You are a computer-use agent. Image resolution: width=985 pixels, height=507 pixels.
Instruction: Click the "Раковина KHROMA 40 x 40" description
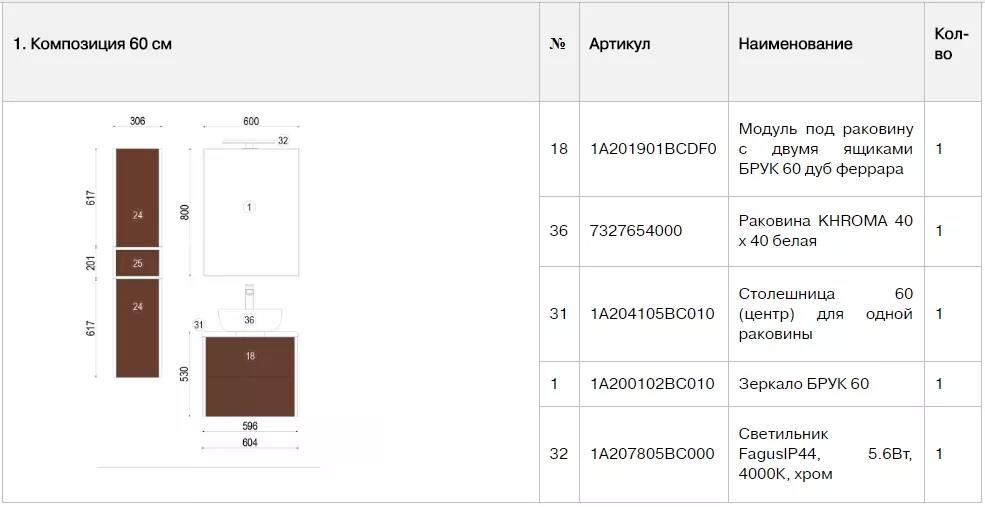point(825,231)
